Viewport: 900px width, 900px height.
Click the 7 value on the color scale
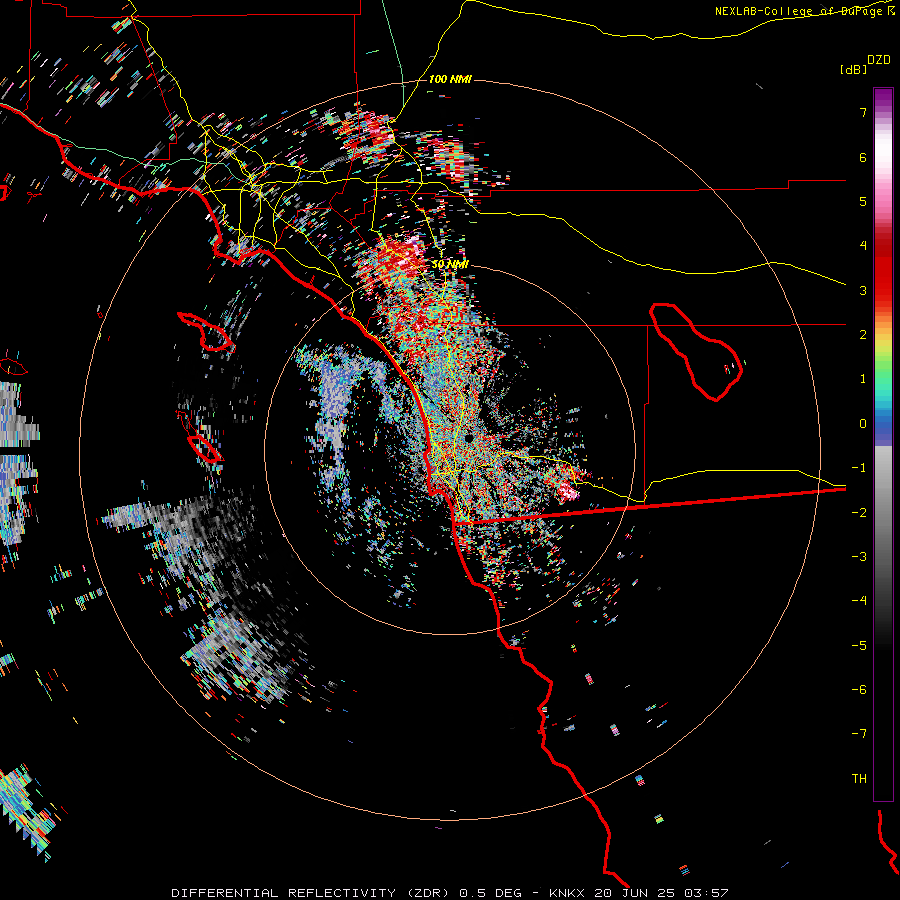[x=863, y=112]
